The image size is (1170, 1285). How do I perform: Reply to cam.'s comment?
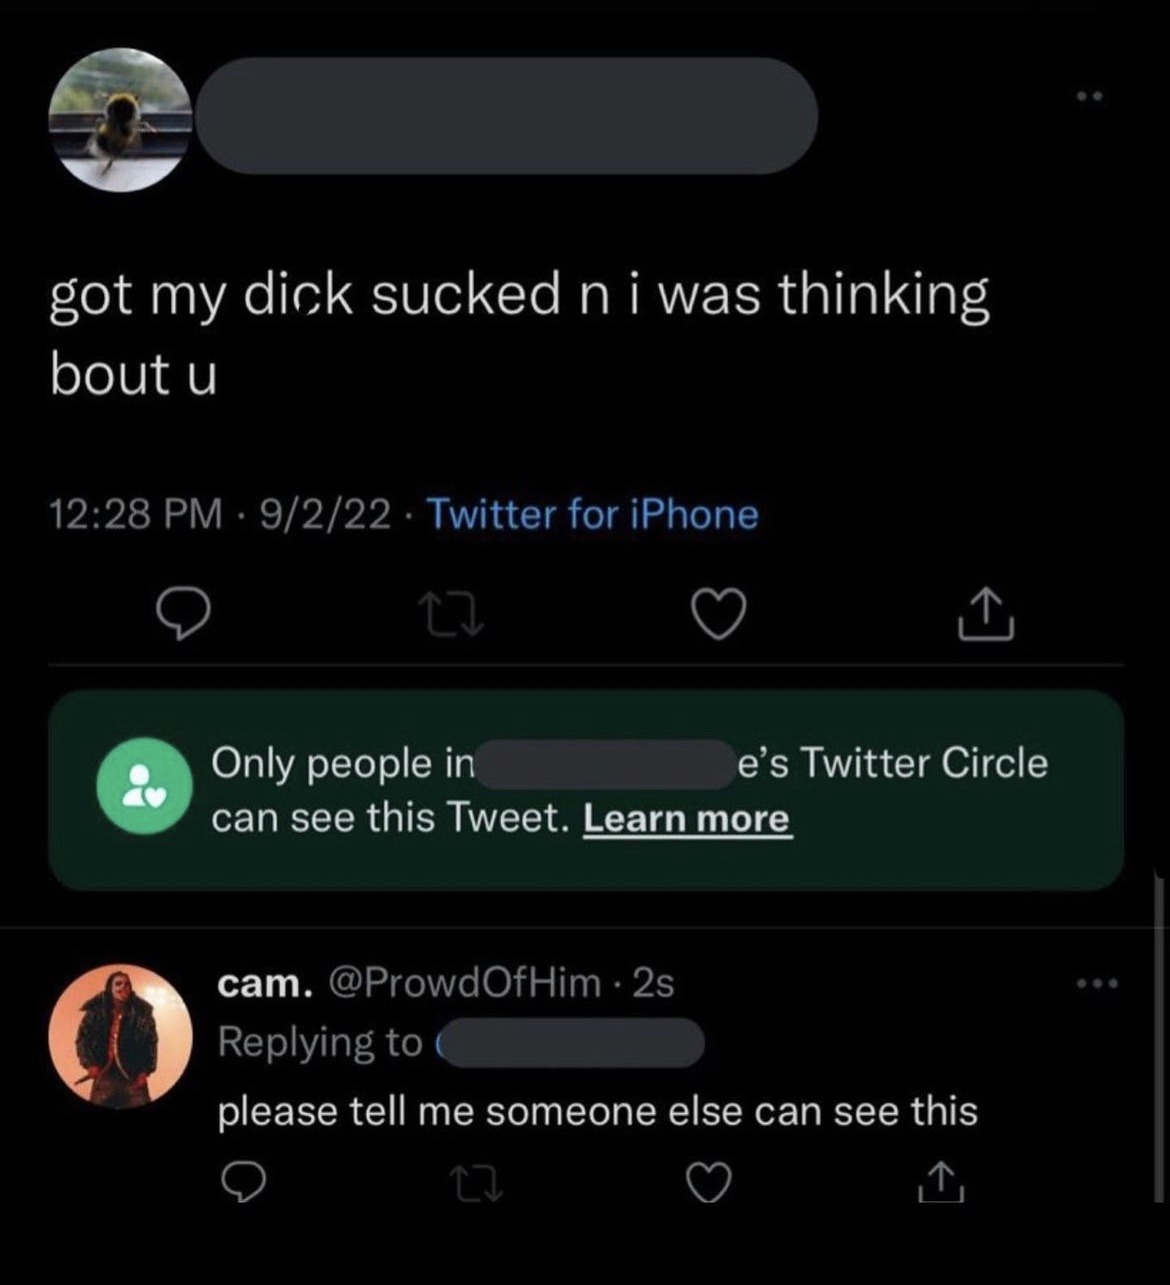[242, 1182]
